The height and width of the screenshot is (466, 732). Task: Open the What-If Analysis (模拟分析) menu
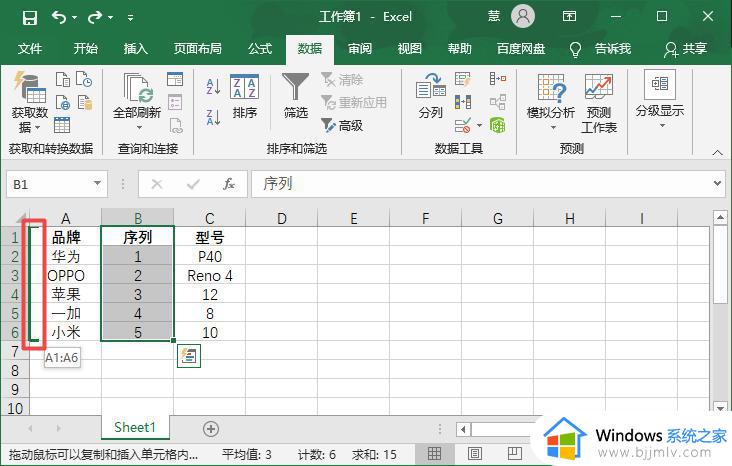click(x=551, y=102)
